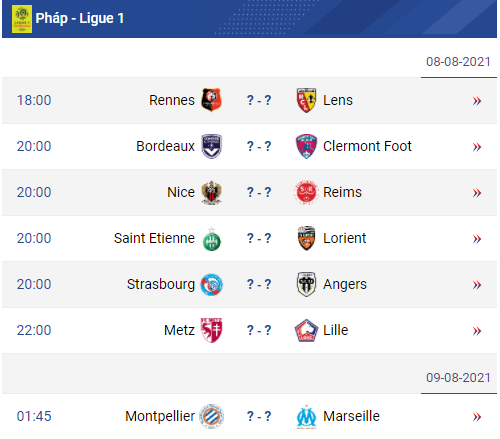Open the Strasbourg team link
500x439 pixels.
(x=161, y=284)
